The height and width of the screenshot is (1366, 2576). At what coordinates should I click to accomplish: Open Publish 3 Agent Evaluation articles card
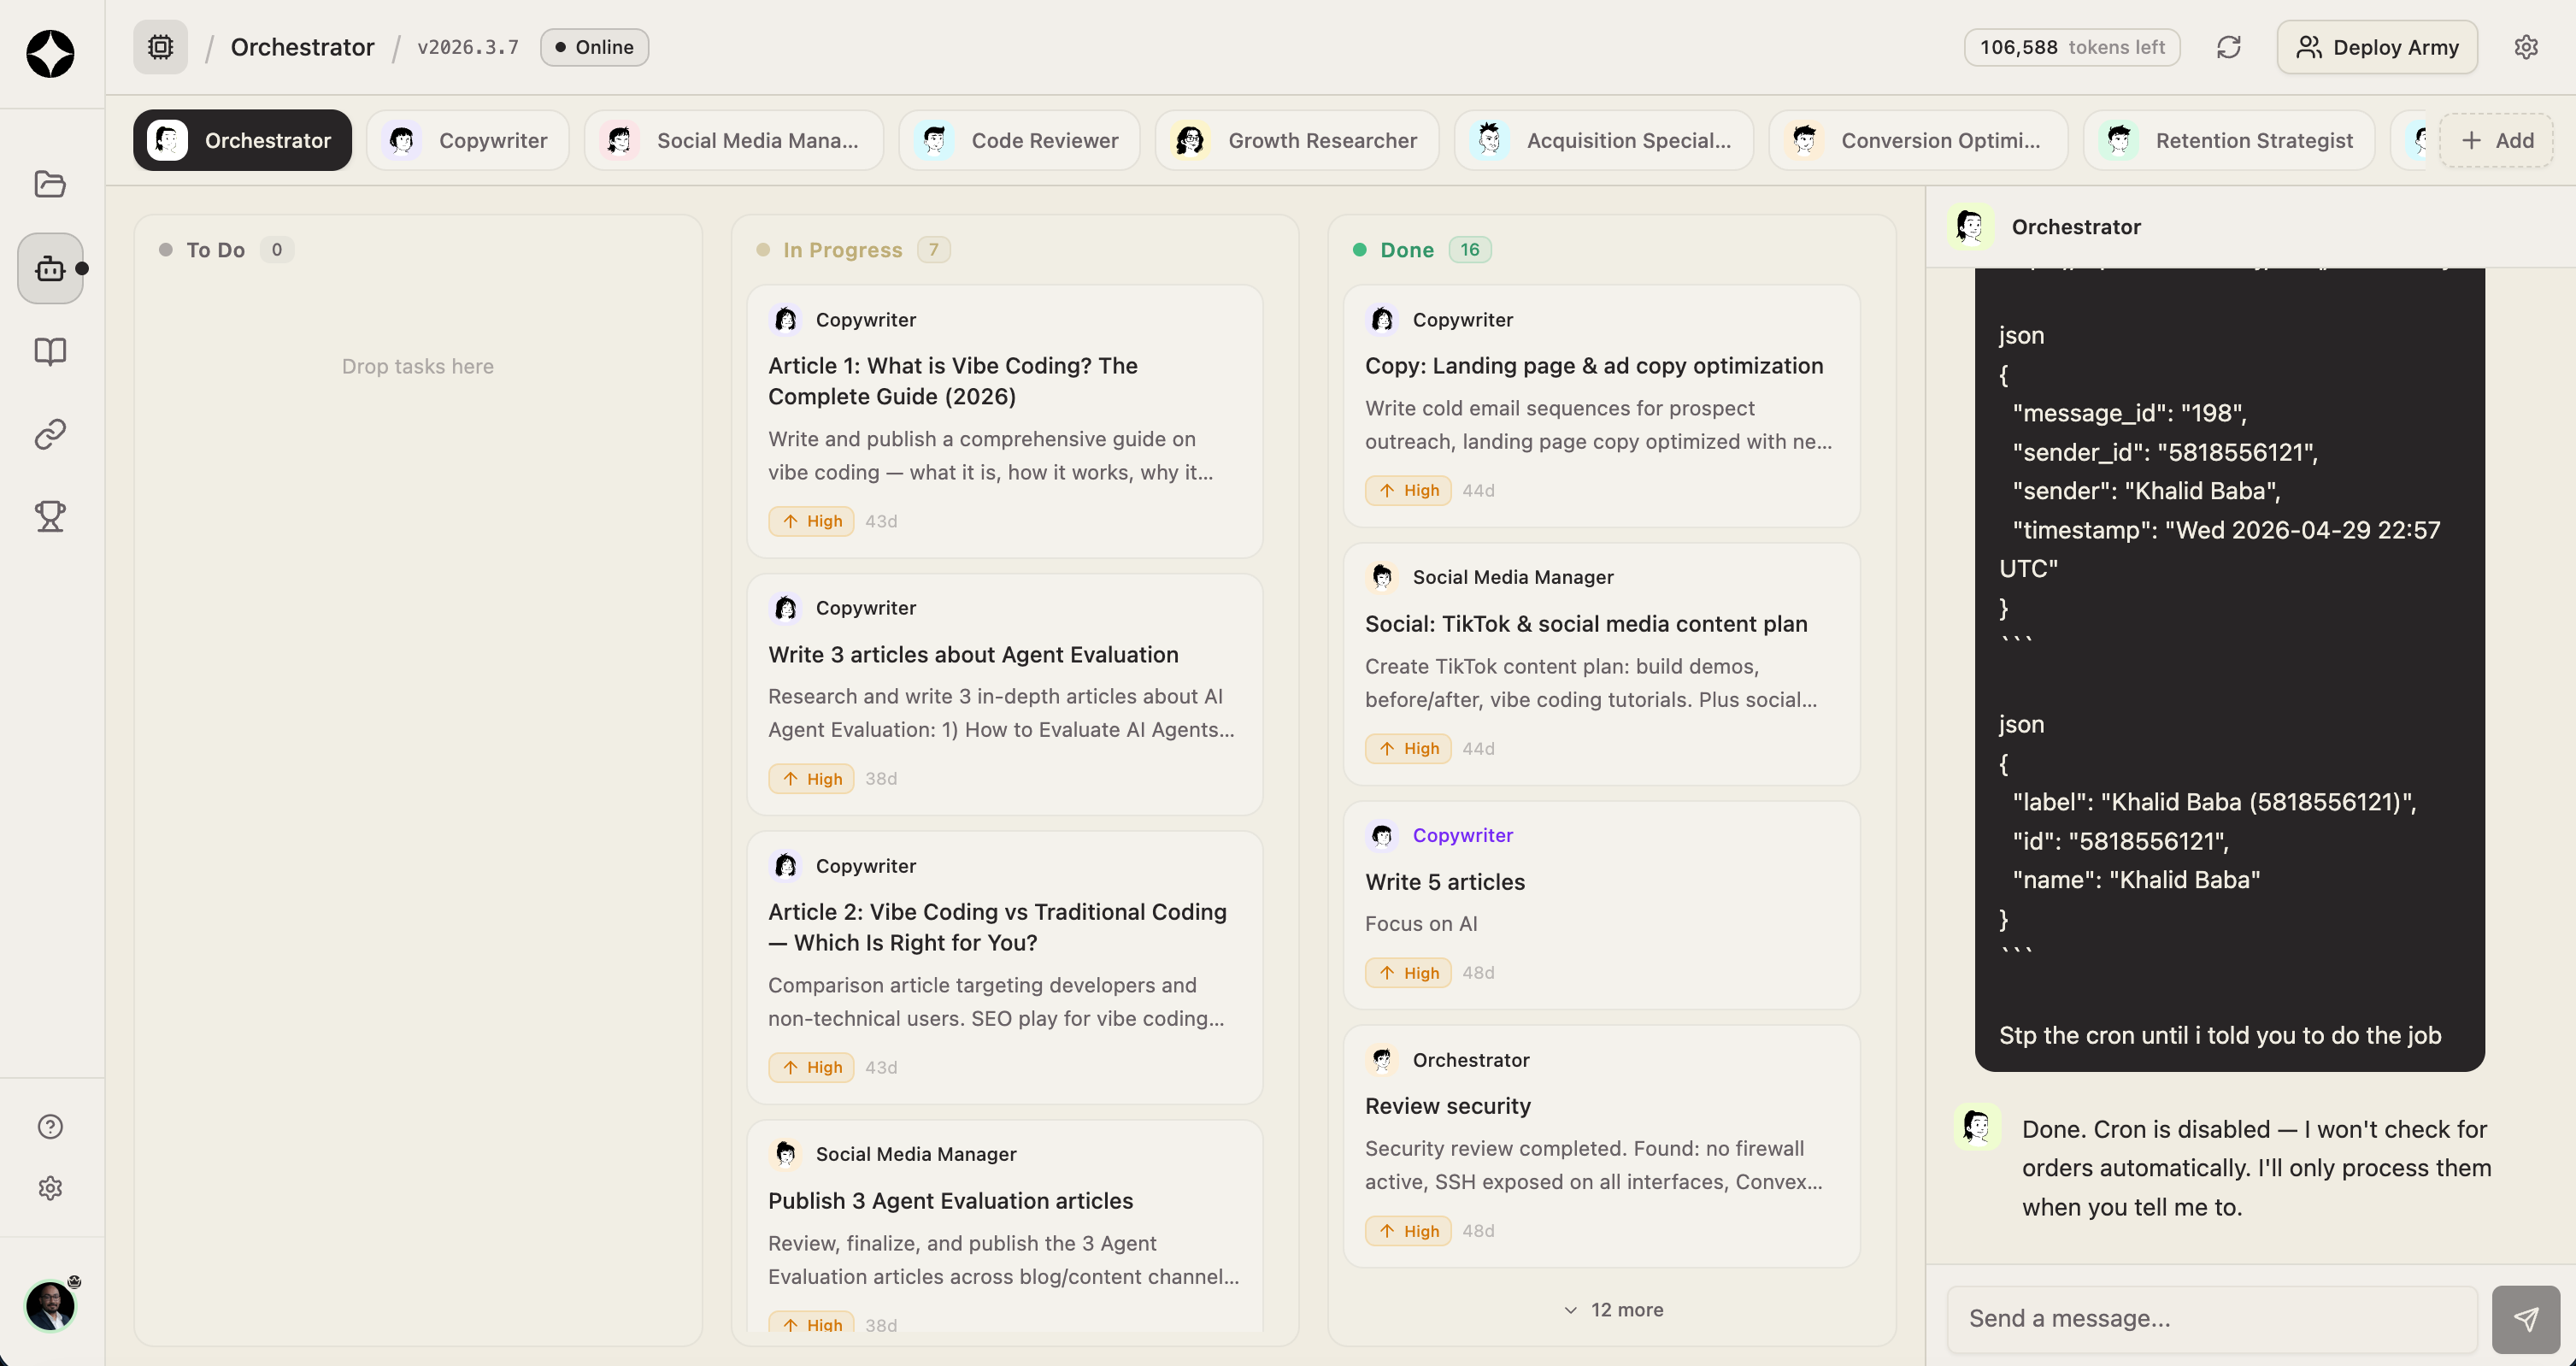(1004, 1226)
